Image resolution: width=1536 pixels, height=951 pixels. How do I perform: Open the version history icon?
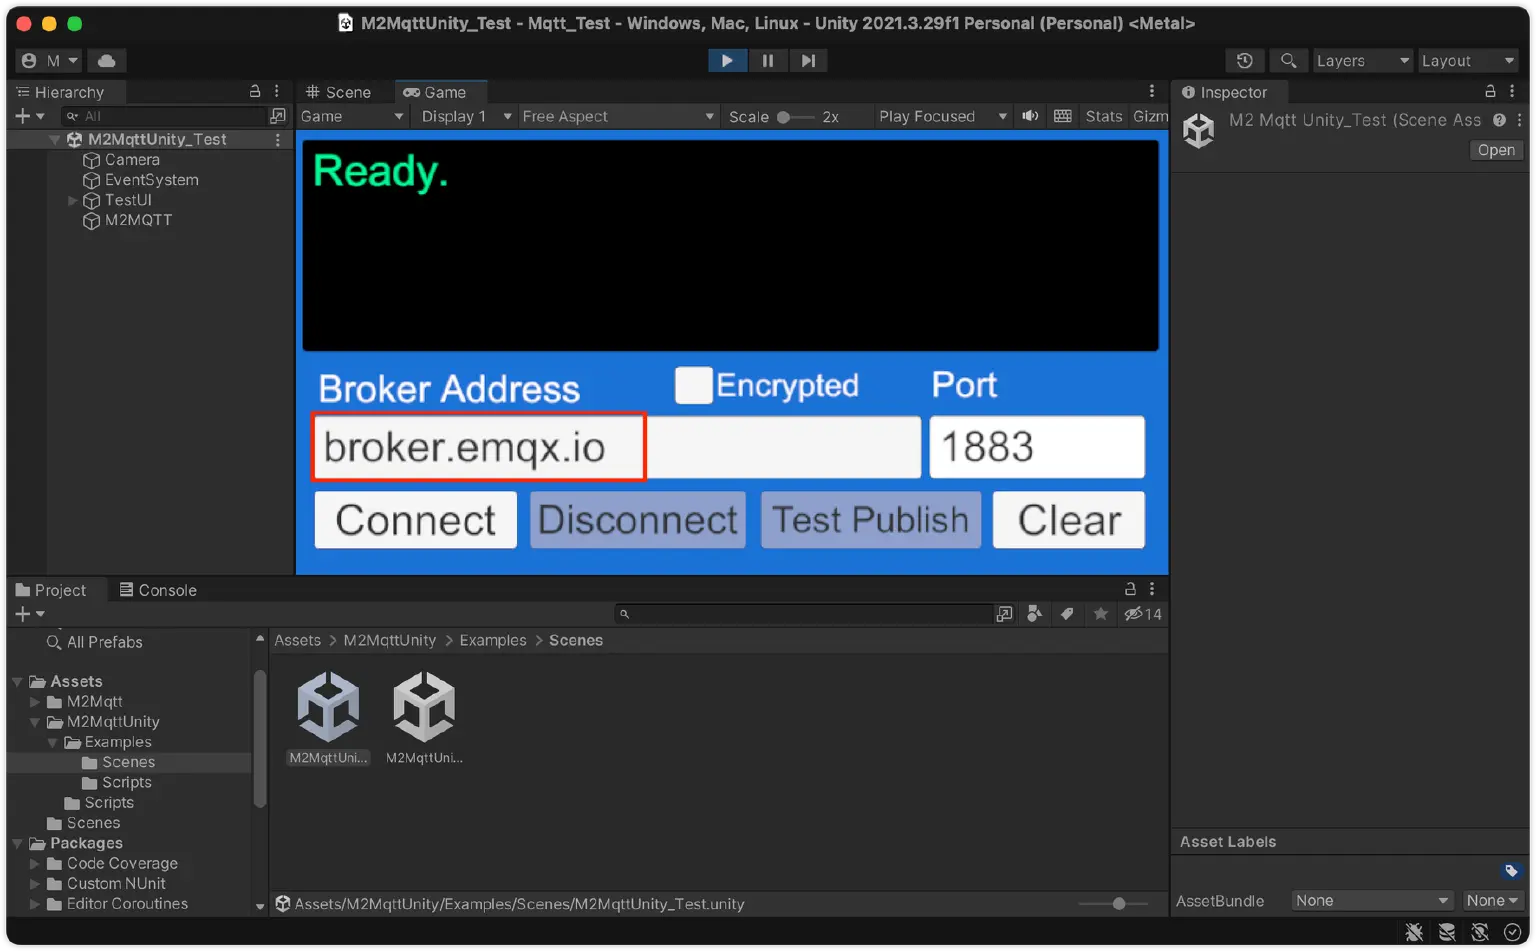[1244, 61]
